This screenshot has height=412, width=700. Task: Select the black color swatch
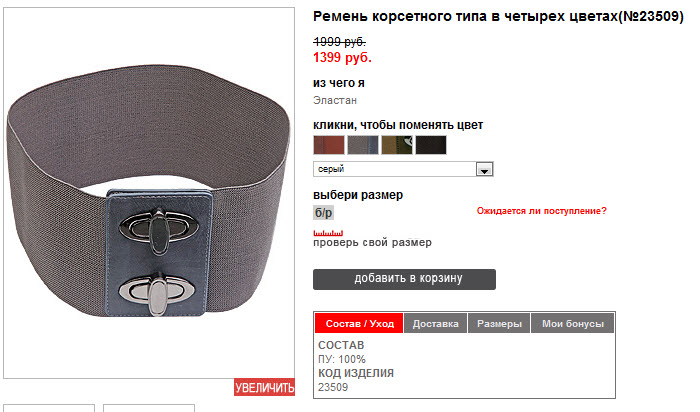pyautogui.click(x=431, y=145)
